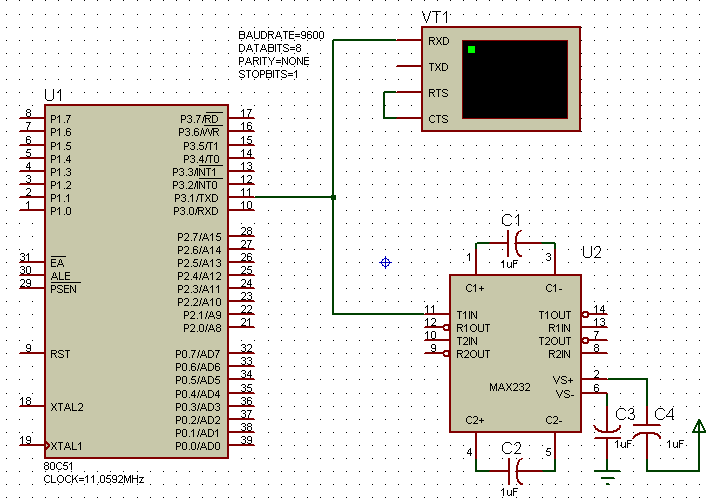Click the power terminal arrow near C4

tap(699, 427)
